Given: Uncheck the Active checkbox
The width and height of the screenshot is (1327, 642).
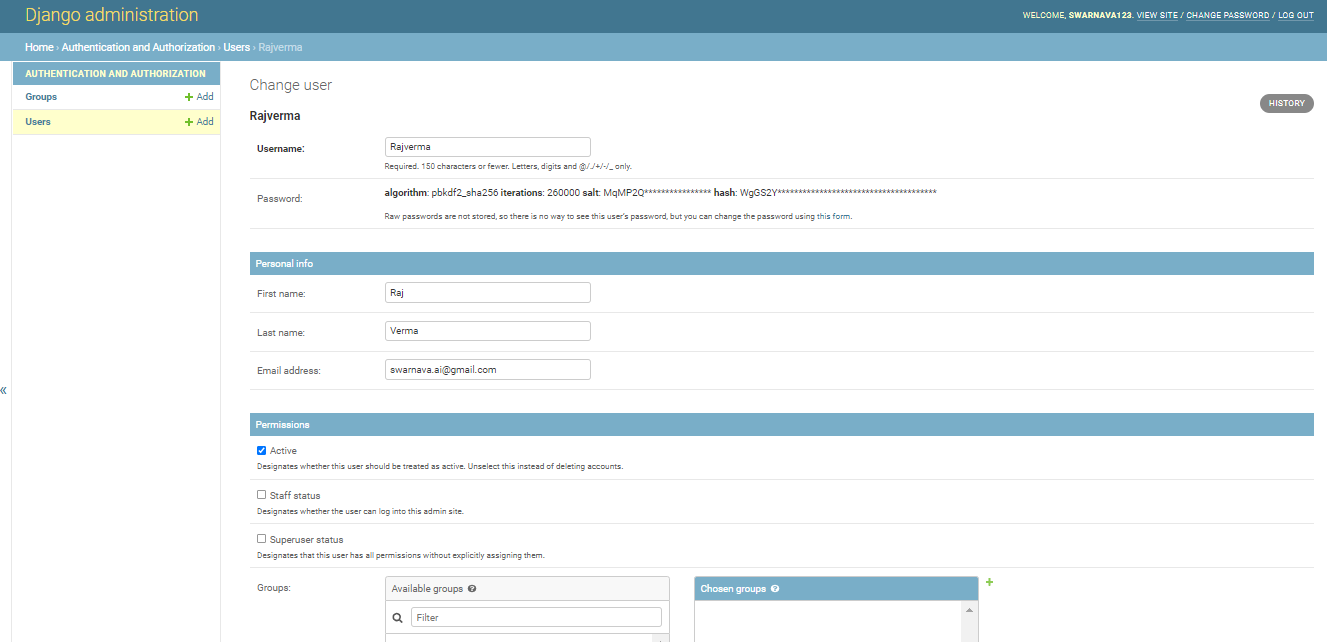Looking at the screenshot, I should pyautogui.click(x=262, y=451).
